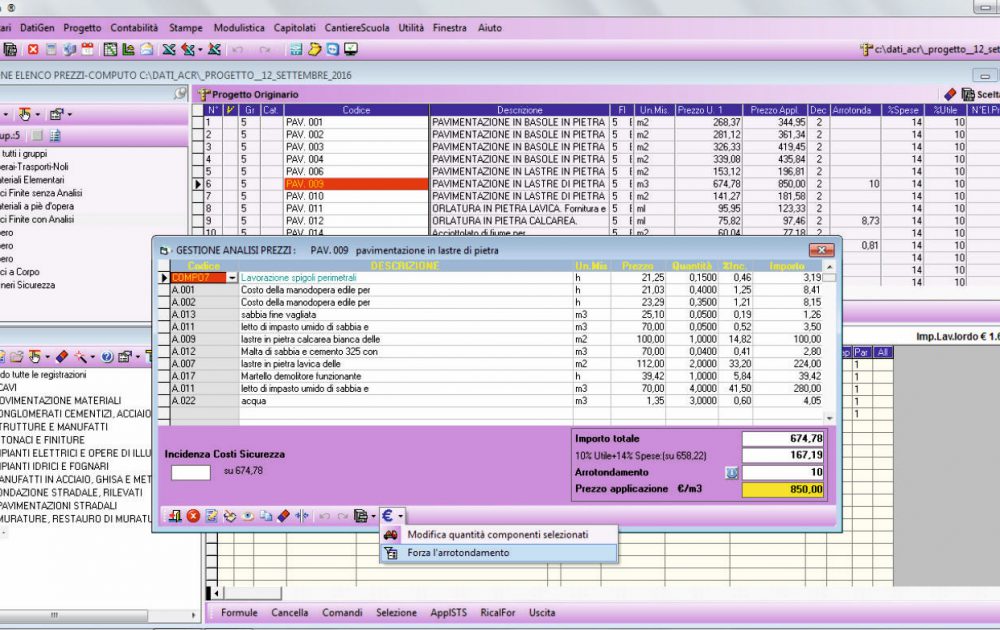
Task: Click the Formule button in bottom bar
Action: (239, 613)
